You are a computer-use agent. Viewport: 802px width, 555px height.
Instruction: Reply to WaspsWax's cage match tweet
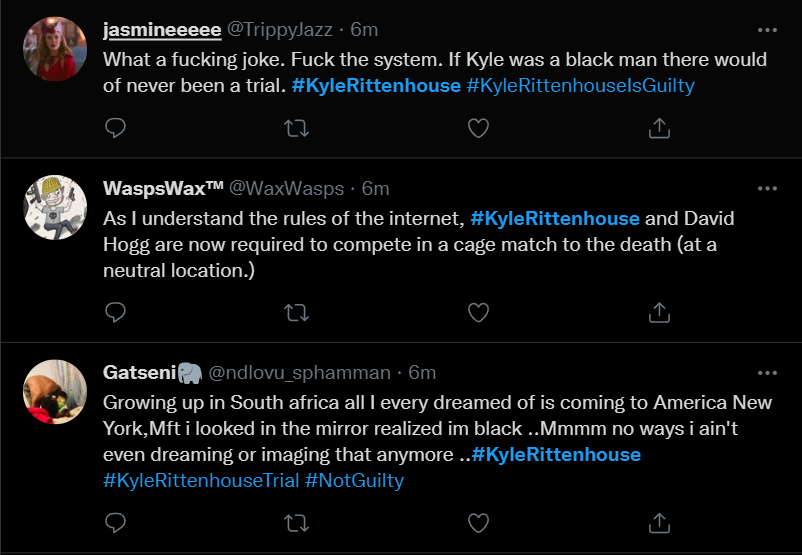coord(115,313)
